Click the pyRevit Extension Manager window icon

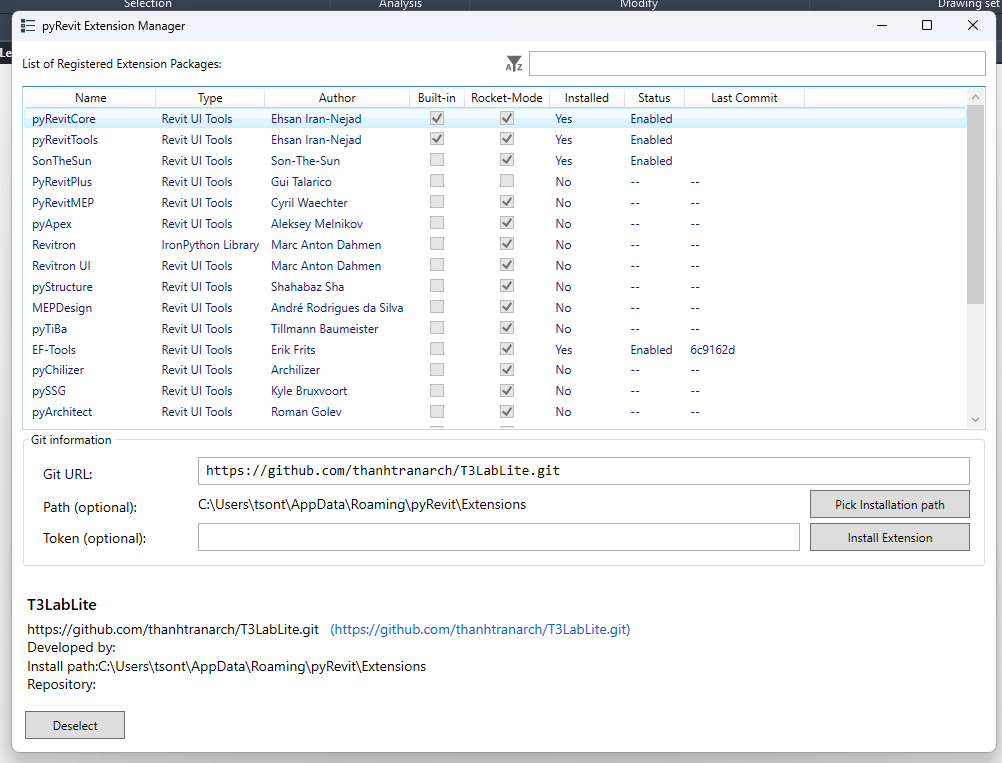pyautogui.click(x=27, y=26)
